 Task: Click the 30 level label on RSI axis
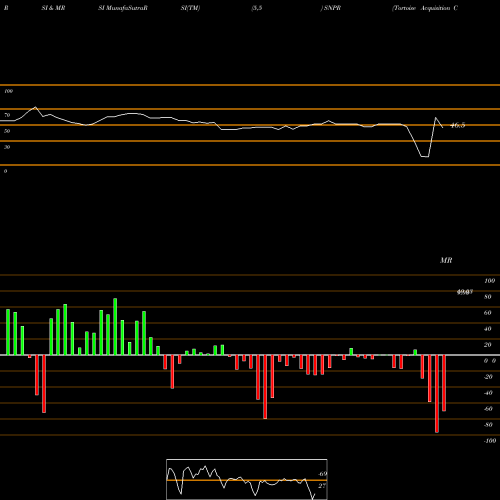click(7, 147)
